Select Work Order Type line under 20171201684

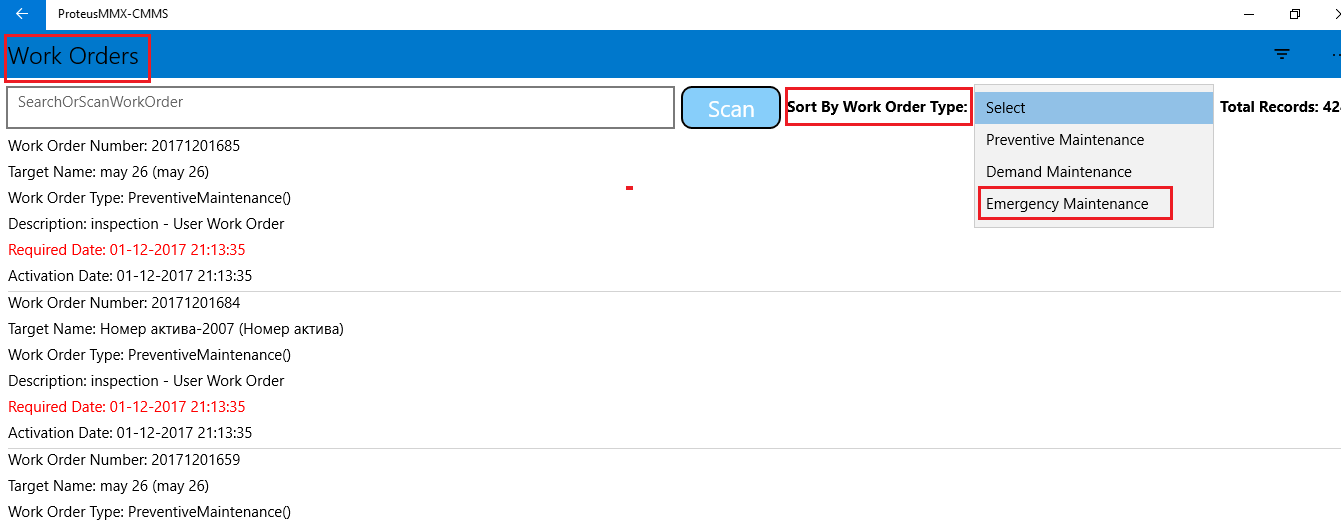150,355
